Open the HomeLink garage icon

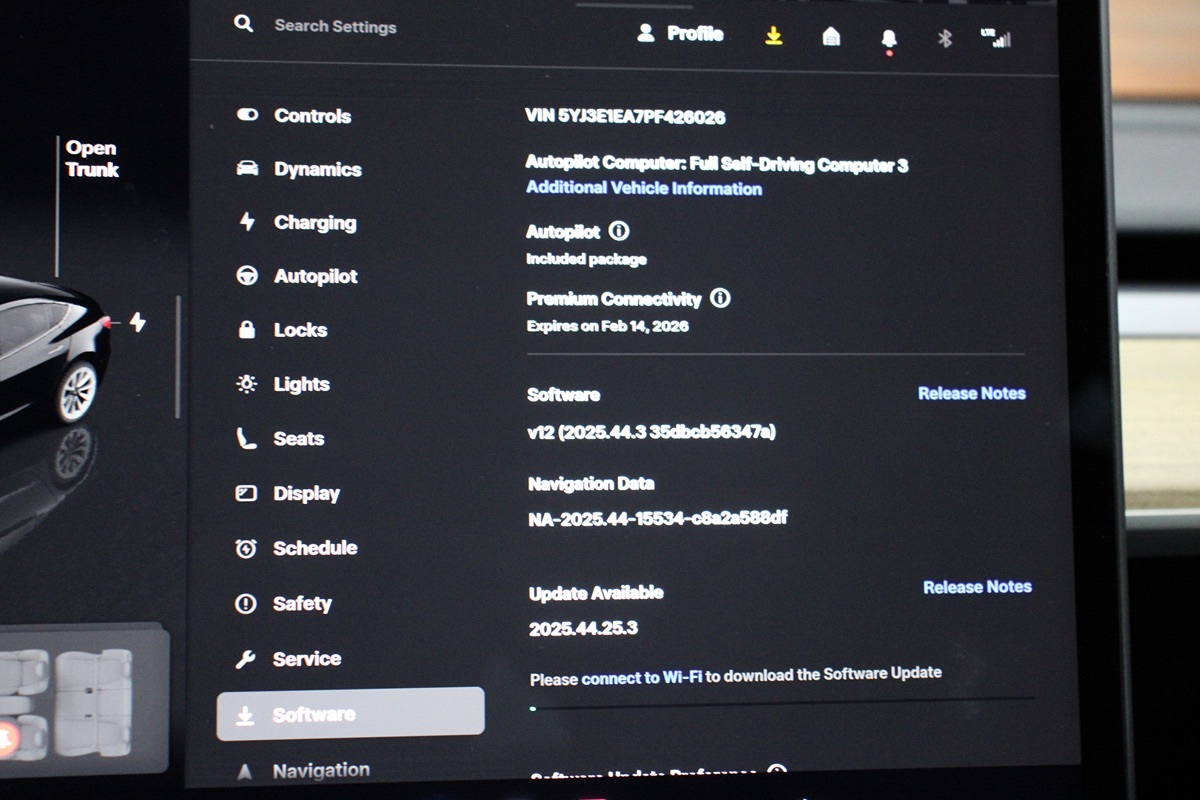point(831,37)
